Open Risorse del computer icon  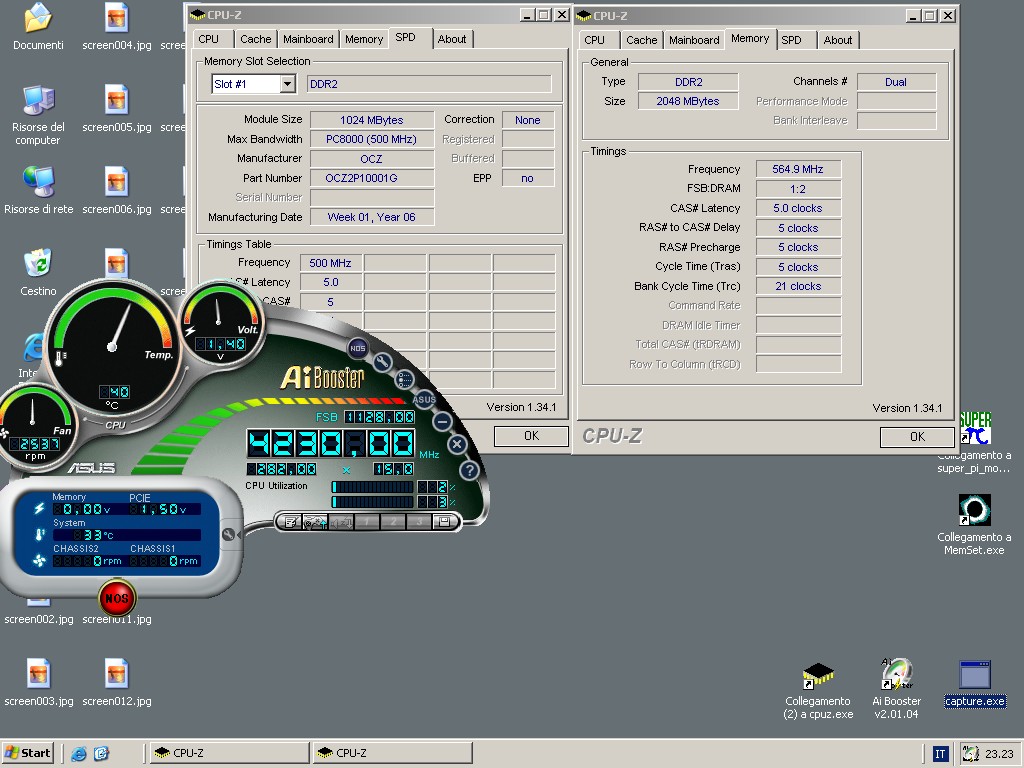(38, 115)
